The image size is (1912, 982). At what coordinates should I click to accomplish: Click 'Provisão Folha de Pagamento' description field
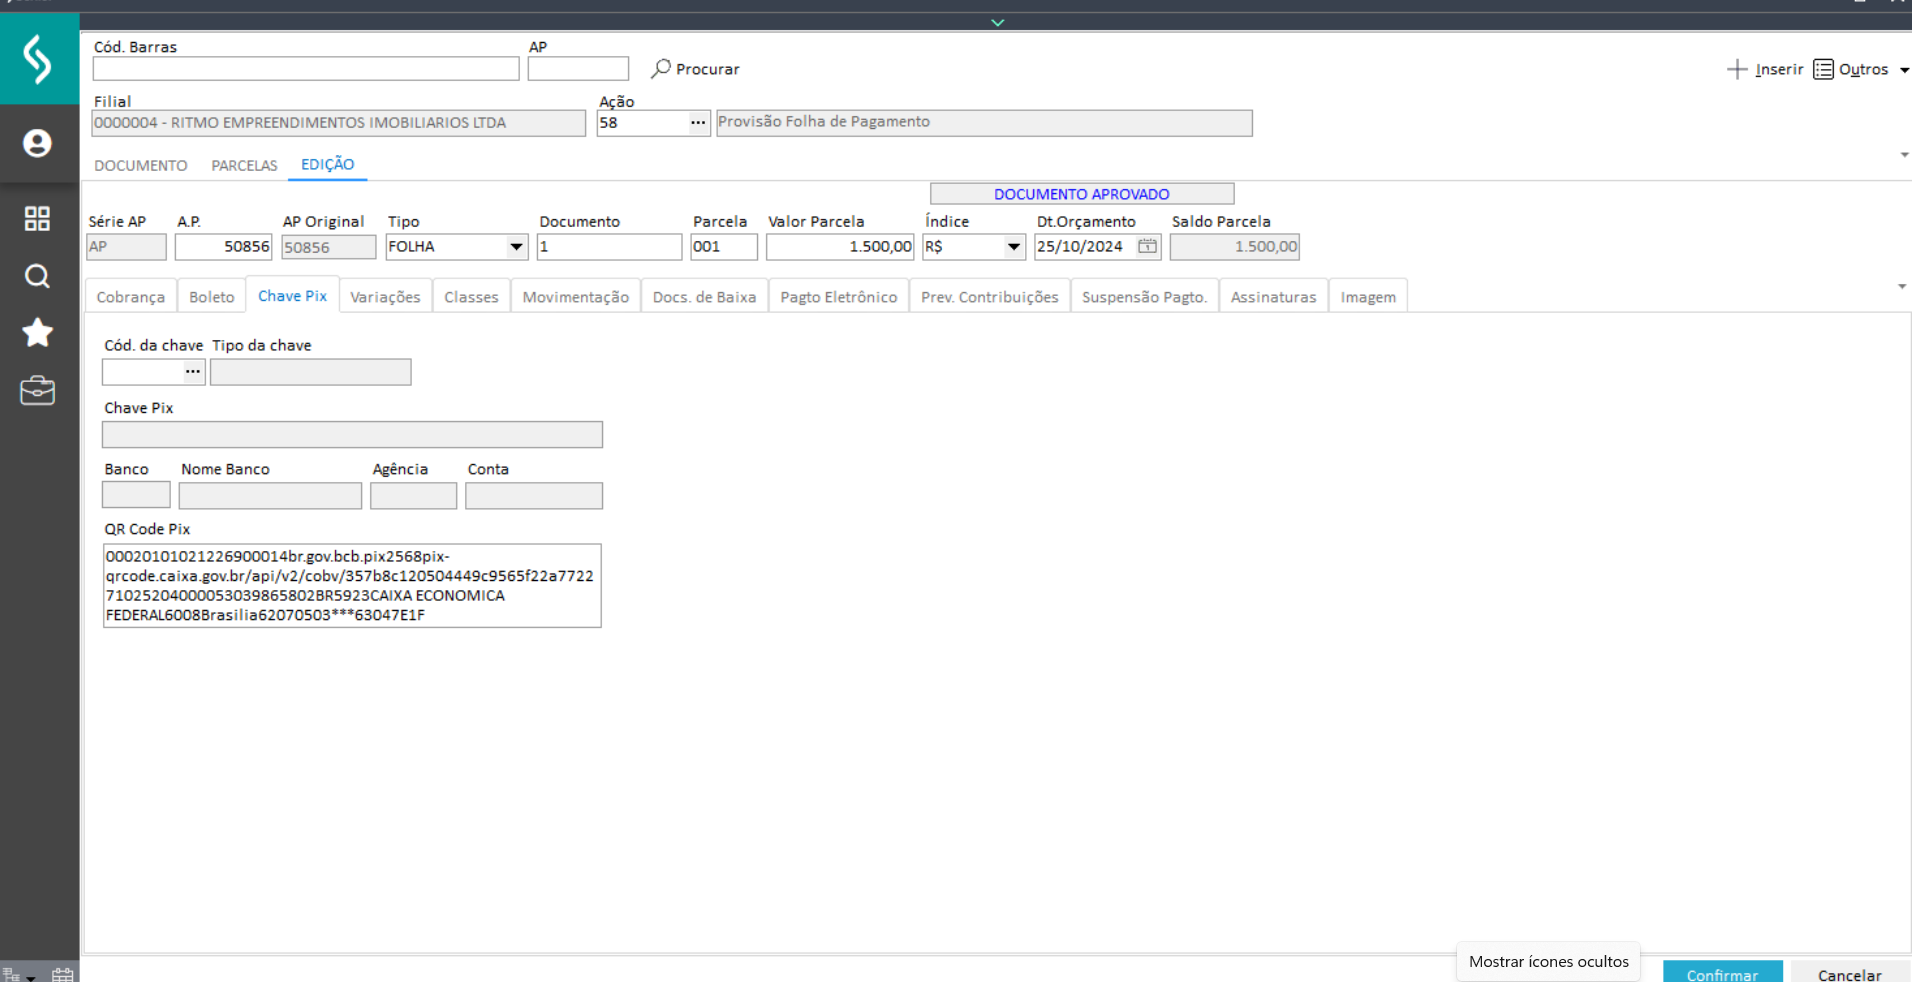coord(984,123)
